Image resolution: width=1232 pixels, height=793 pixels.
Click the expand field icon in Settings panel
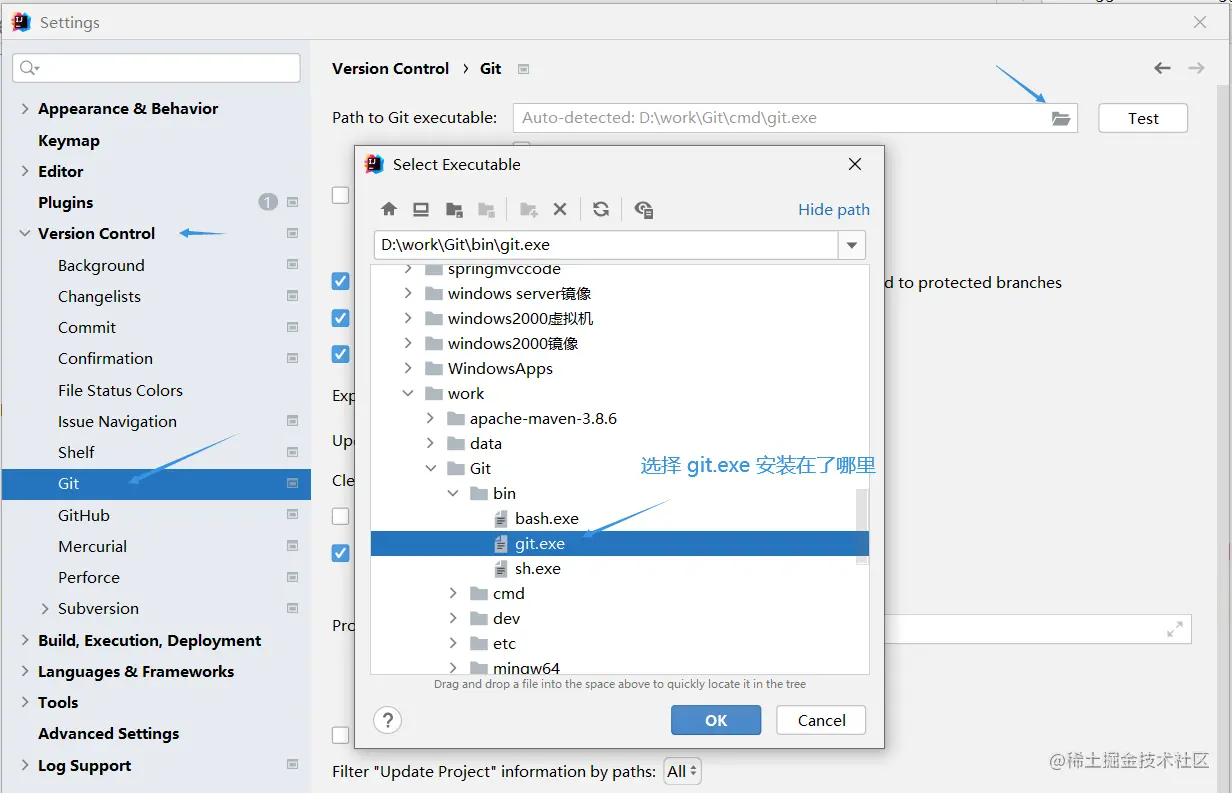point(1175,629)
